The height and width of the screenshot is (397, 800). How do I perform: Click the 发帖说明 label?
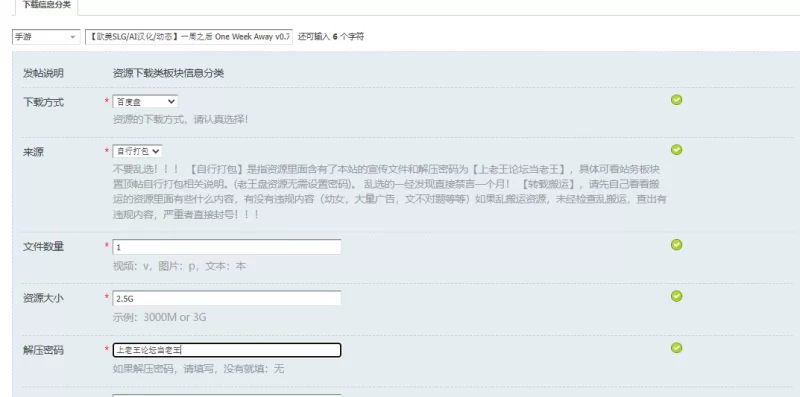pyautogui.click(x=43, y=73)
